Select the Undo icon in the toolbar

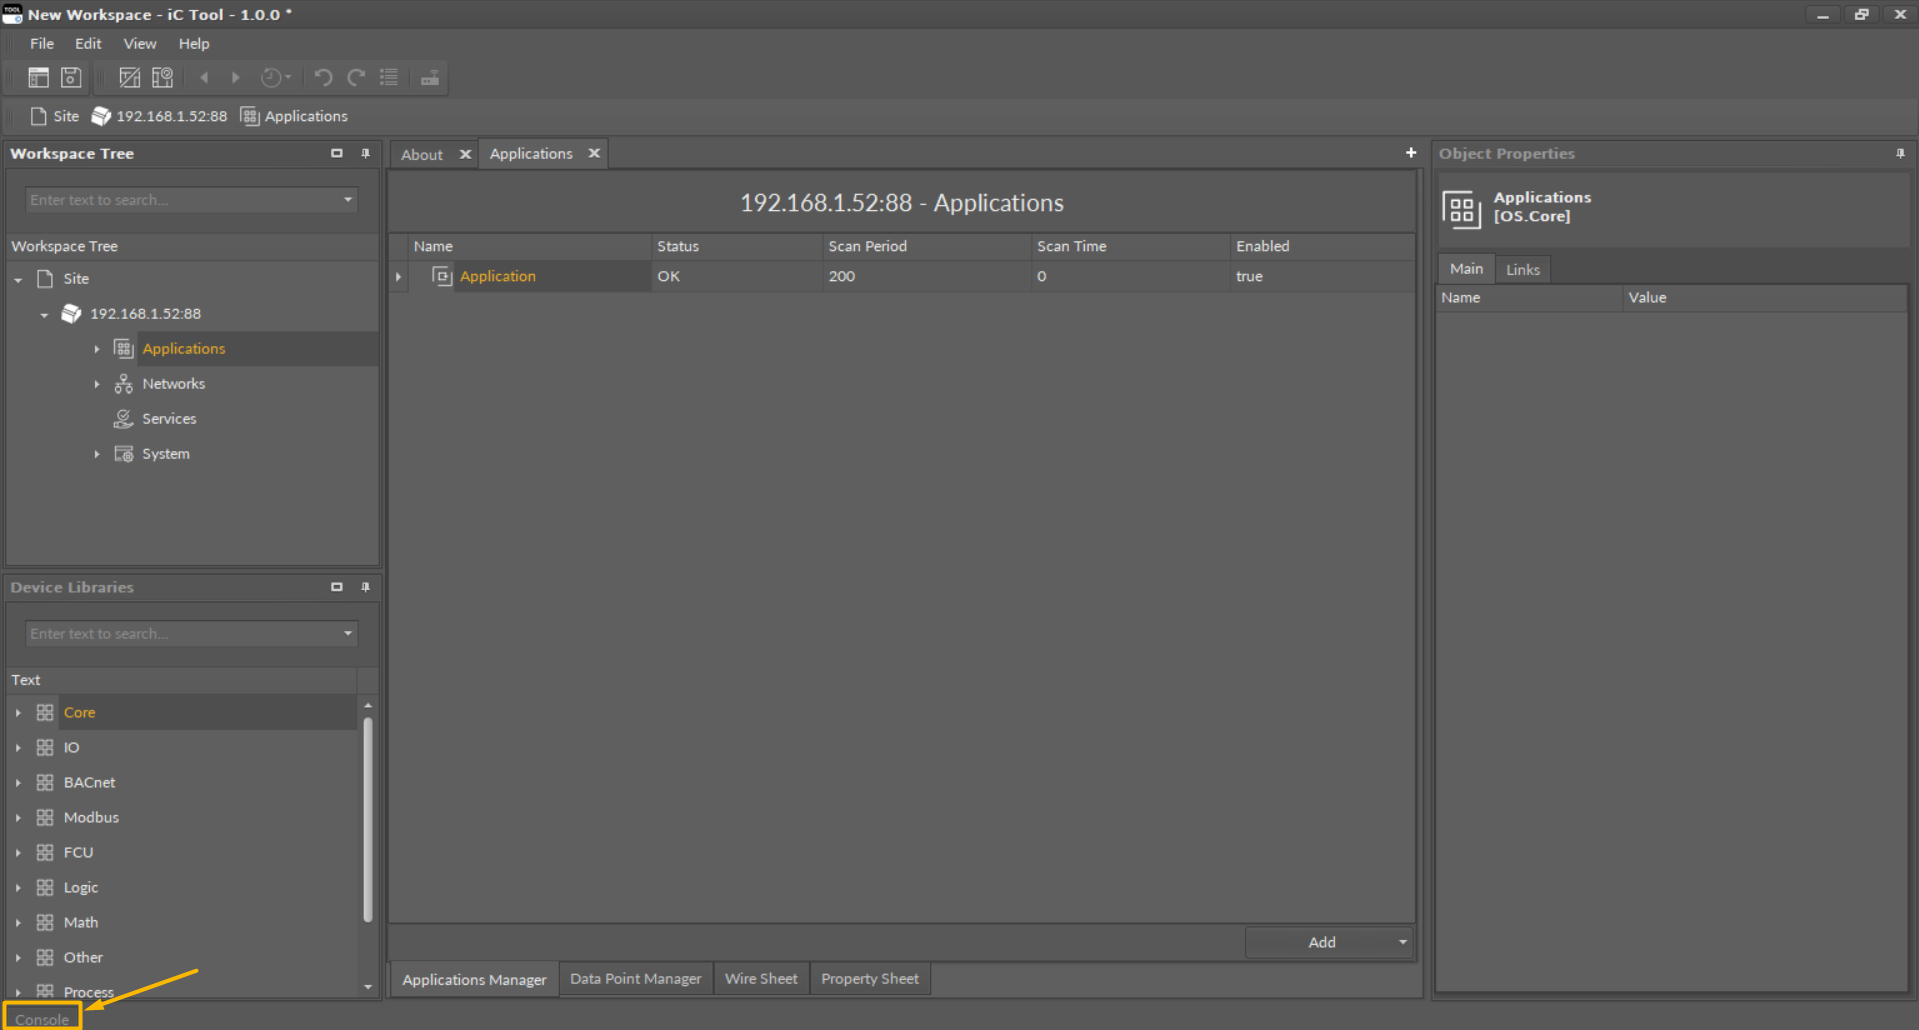[x=322, y=77]
